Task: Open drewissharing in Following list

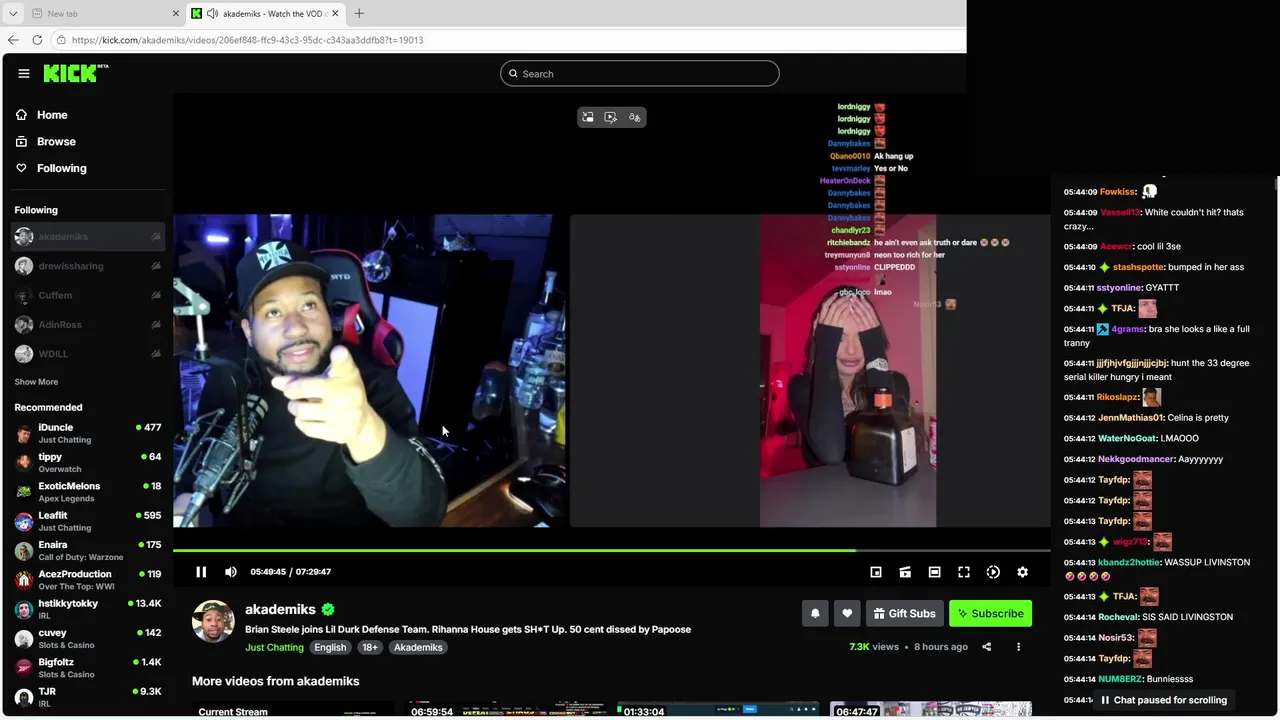Action: pyautogui.click(x=88, y=266)
